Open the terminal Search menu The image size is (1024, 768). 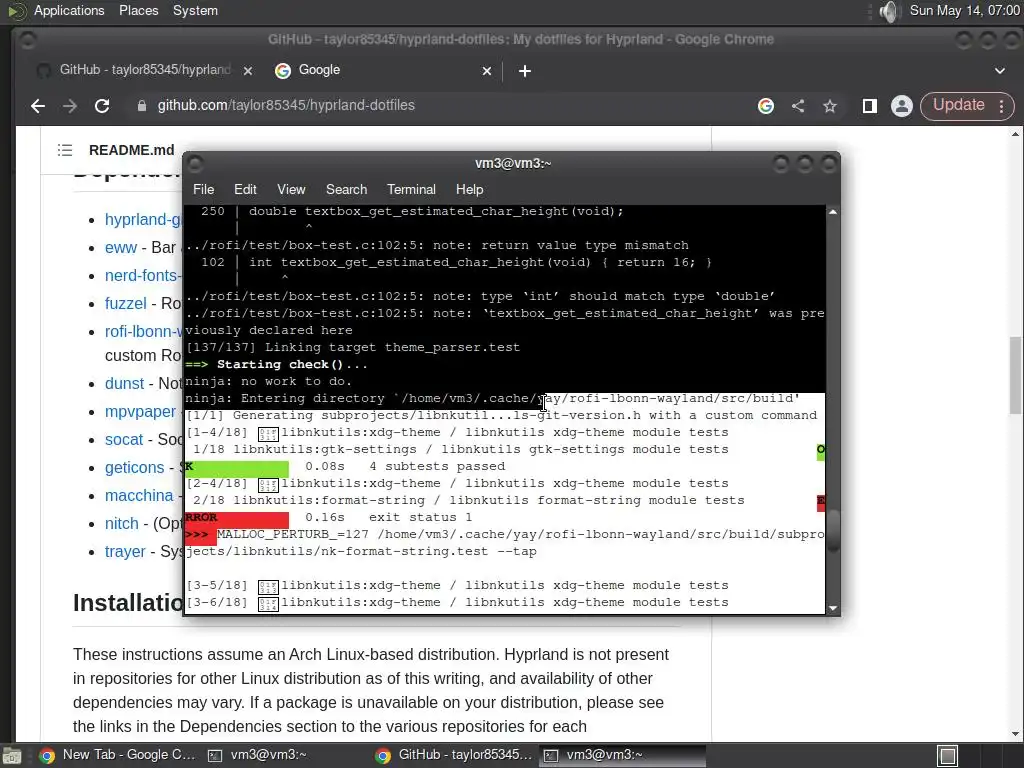(x=346, y=189)
